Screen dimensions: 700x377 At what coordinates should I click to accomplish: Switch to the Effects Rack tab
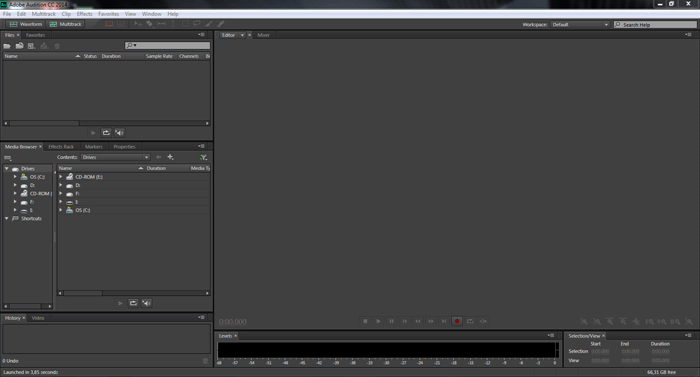61,147
